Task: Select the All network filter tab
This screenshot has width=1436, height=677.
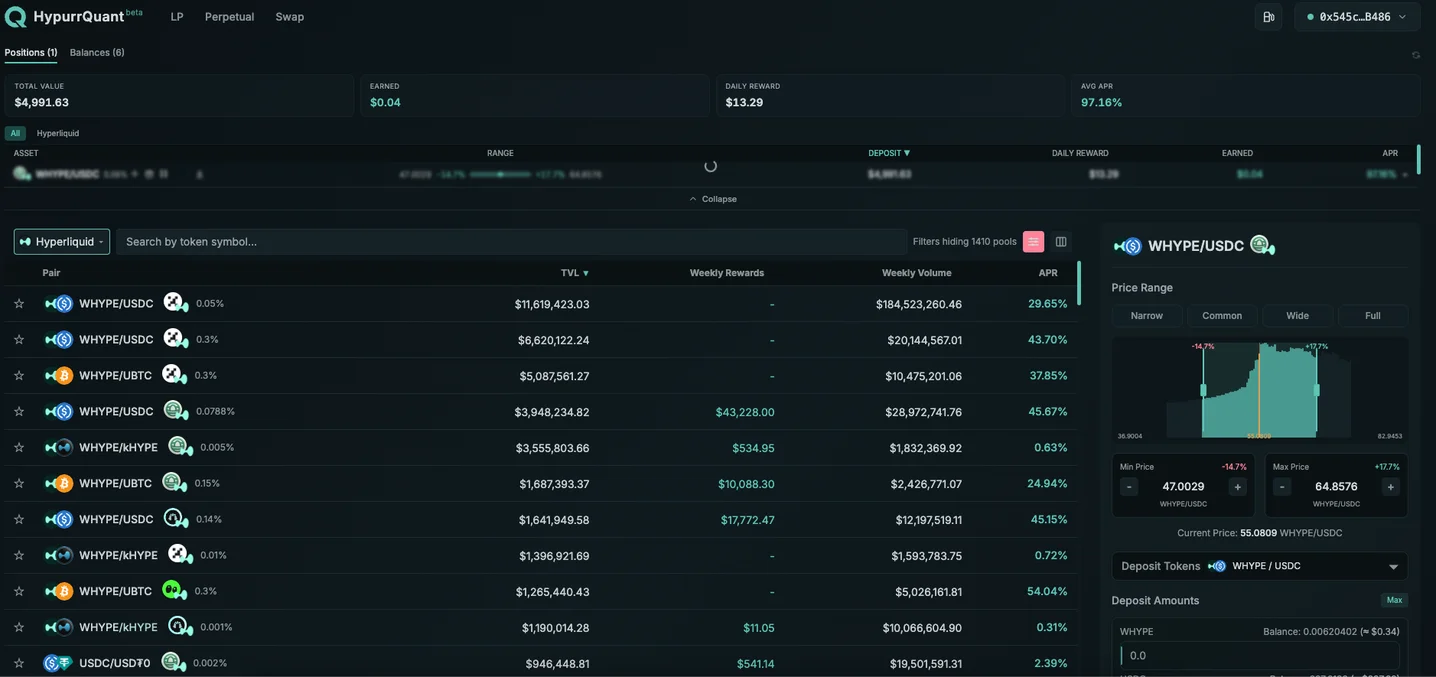Action: coord(15,133)
